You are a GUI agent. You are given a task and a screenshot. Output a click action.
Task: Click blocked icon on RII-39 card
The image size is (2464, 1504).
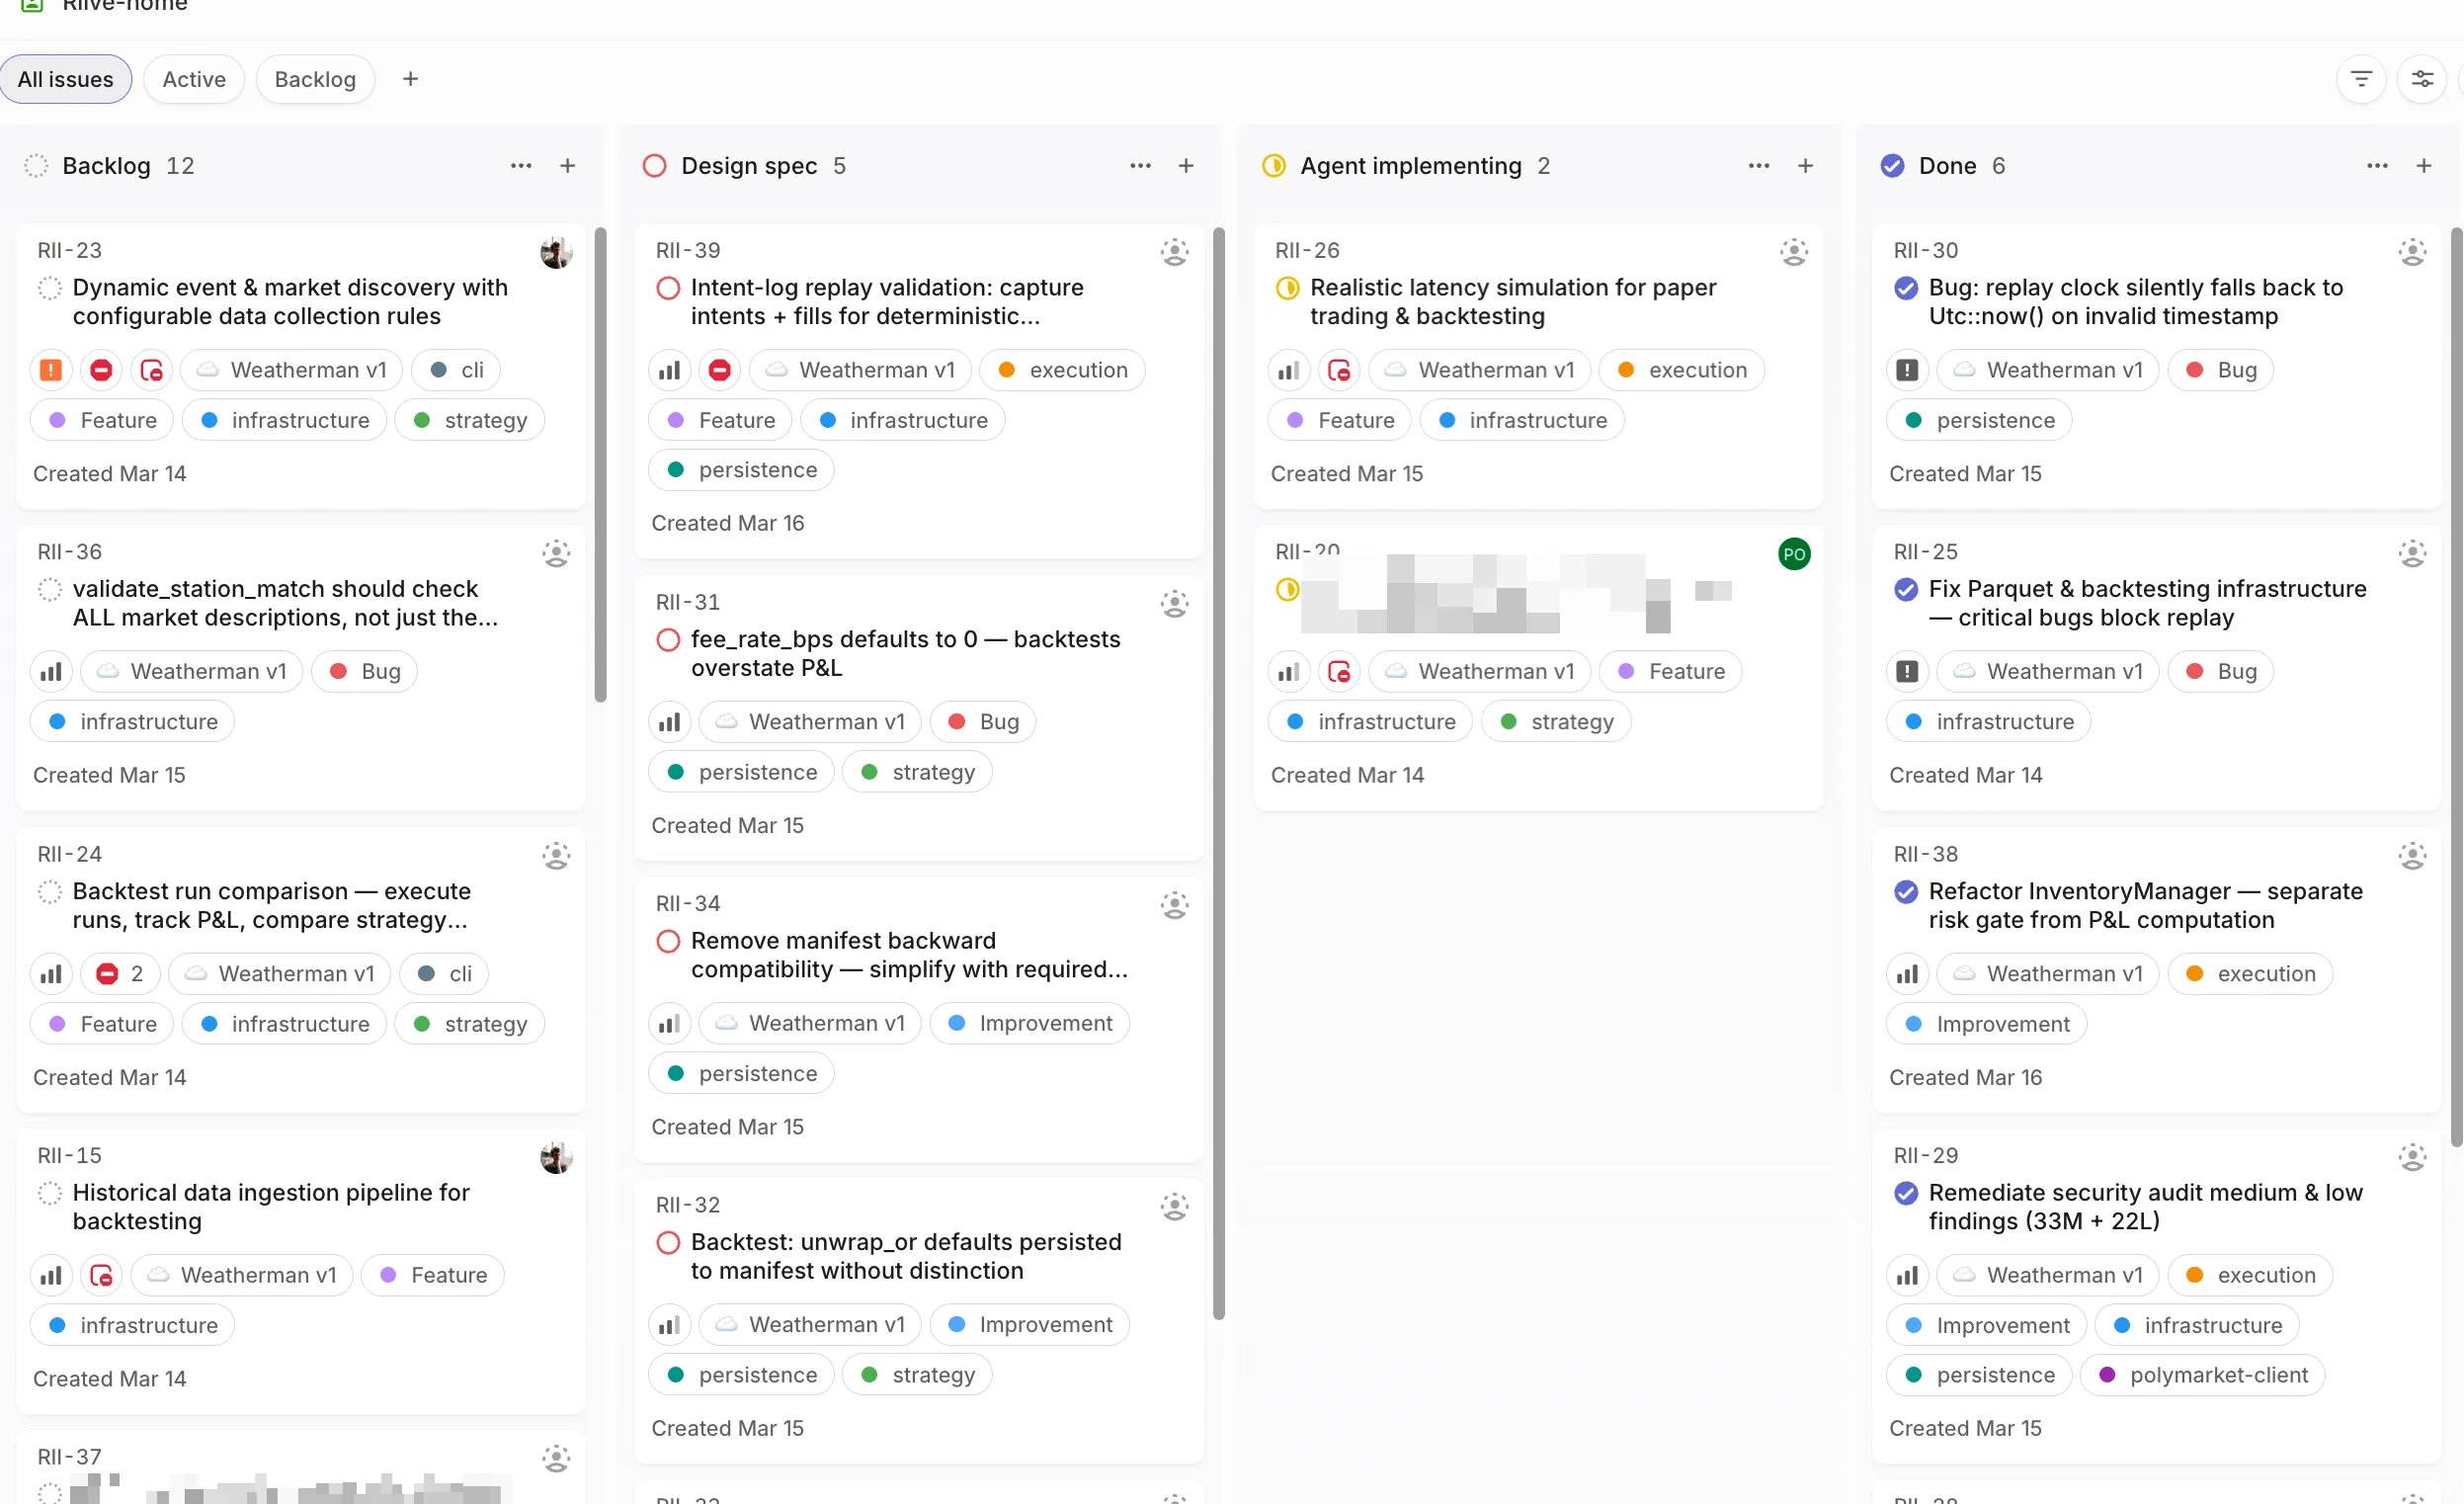(719, 370)
